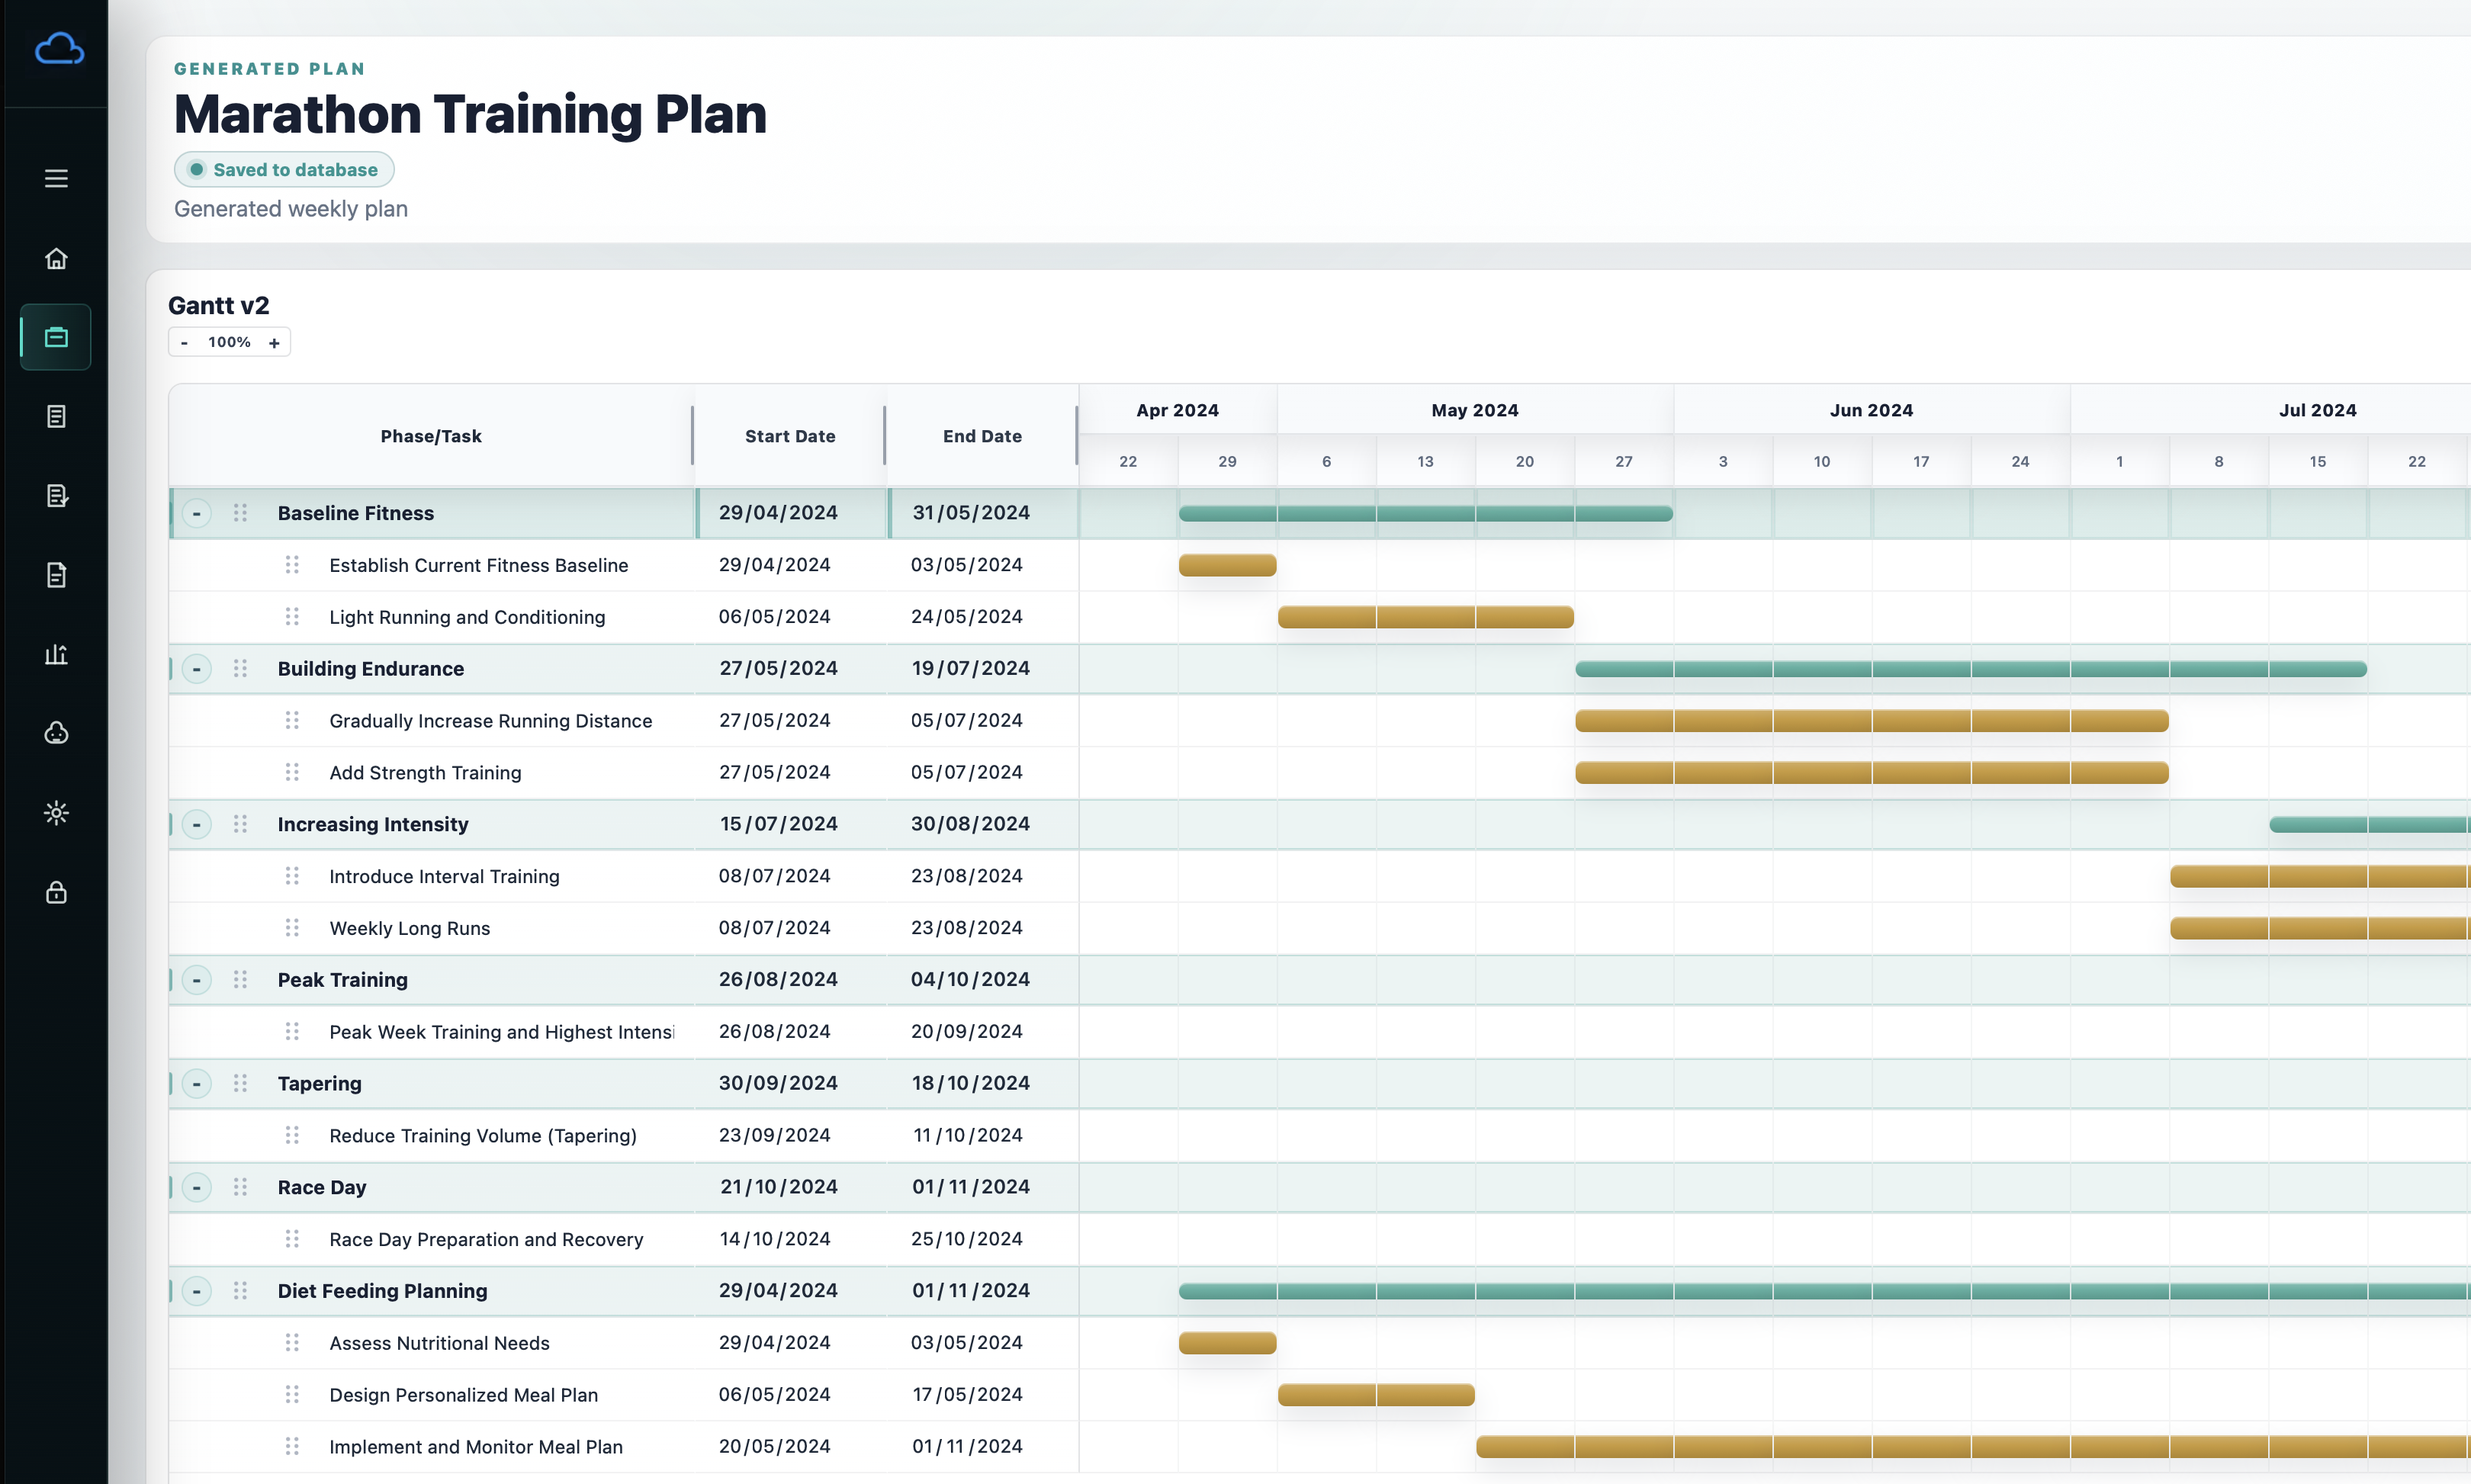The image size is (2471, 1484).
Task: Select the Design Personalized Meal Plan Gantt bar
Action: [1376, 1395]
